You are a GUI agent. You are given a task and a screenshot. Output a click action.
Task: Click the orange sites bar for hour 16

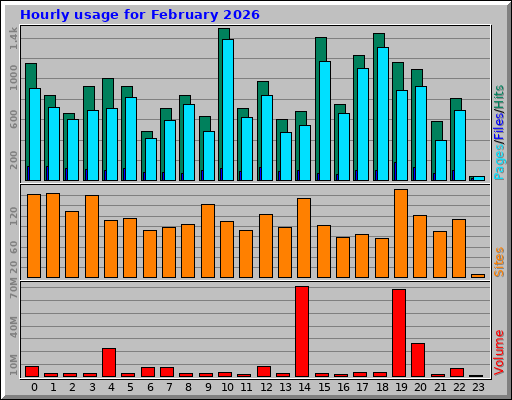(343, 257)
